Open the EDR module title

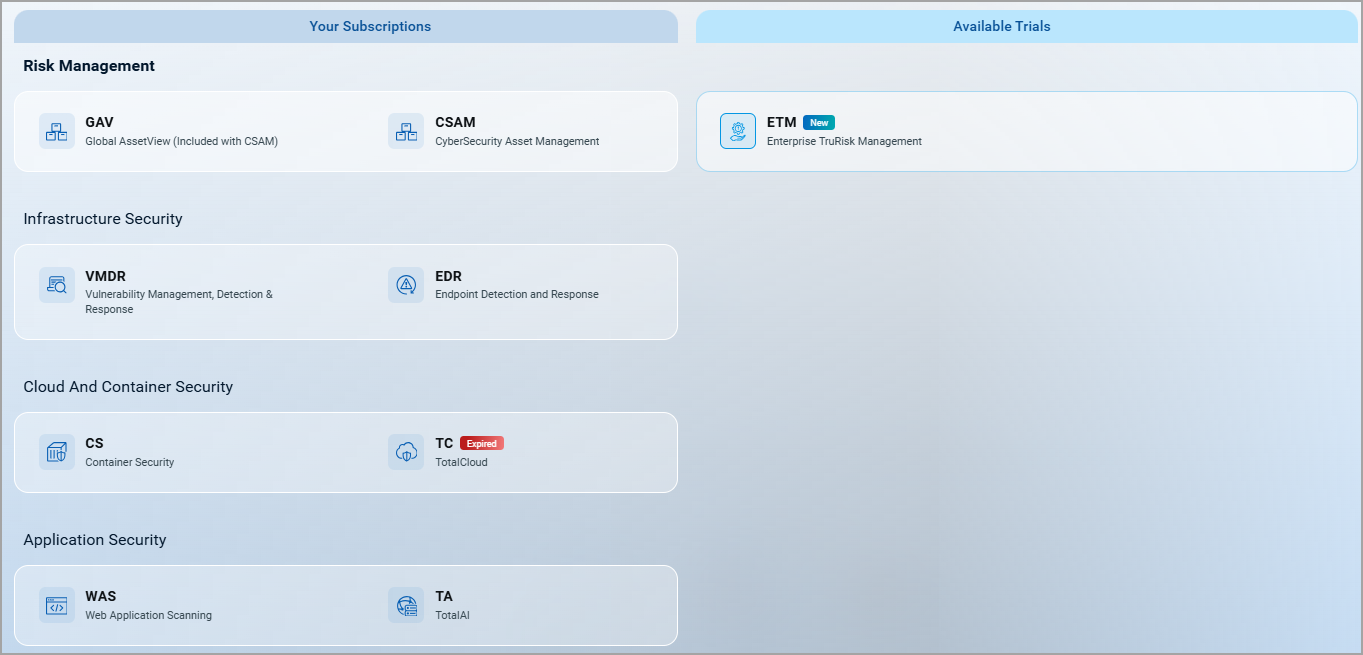tap(448, 276)
